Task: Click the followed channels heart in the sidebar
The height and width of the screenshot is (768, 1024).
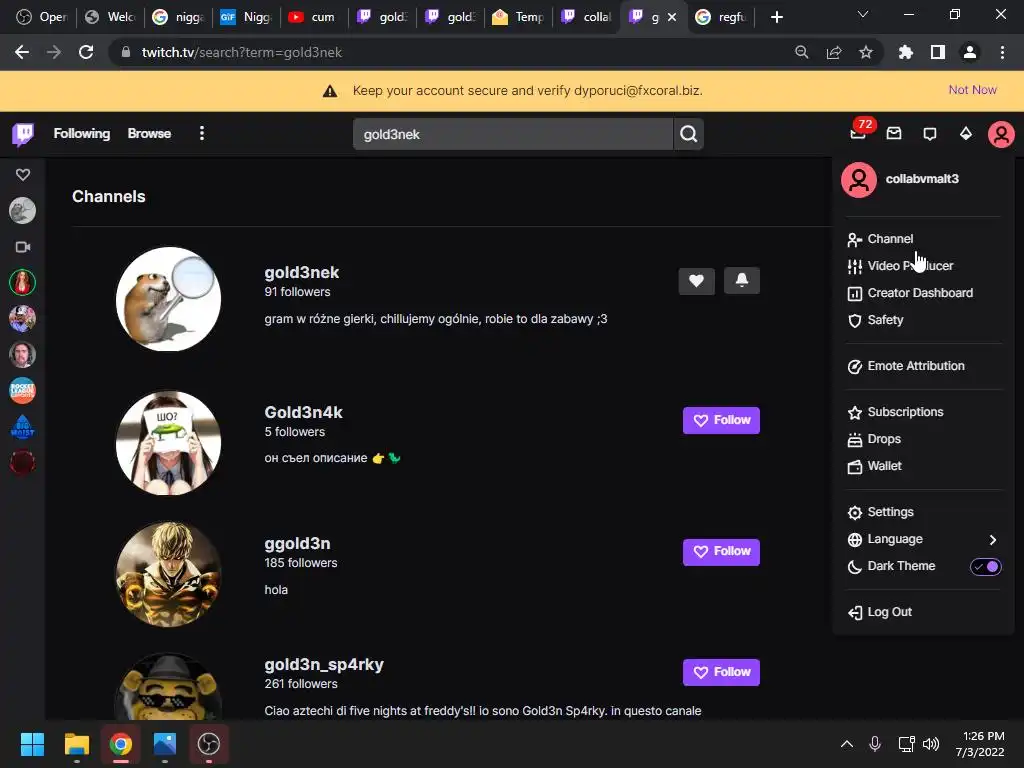Action: [23, 174]
